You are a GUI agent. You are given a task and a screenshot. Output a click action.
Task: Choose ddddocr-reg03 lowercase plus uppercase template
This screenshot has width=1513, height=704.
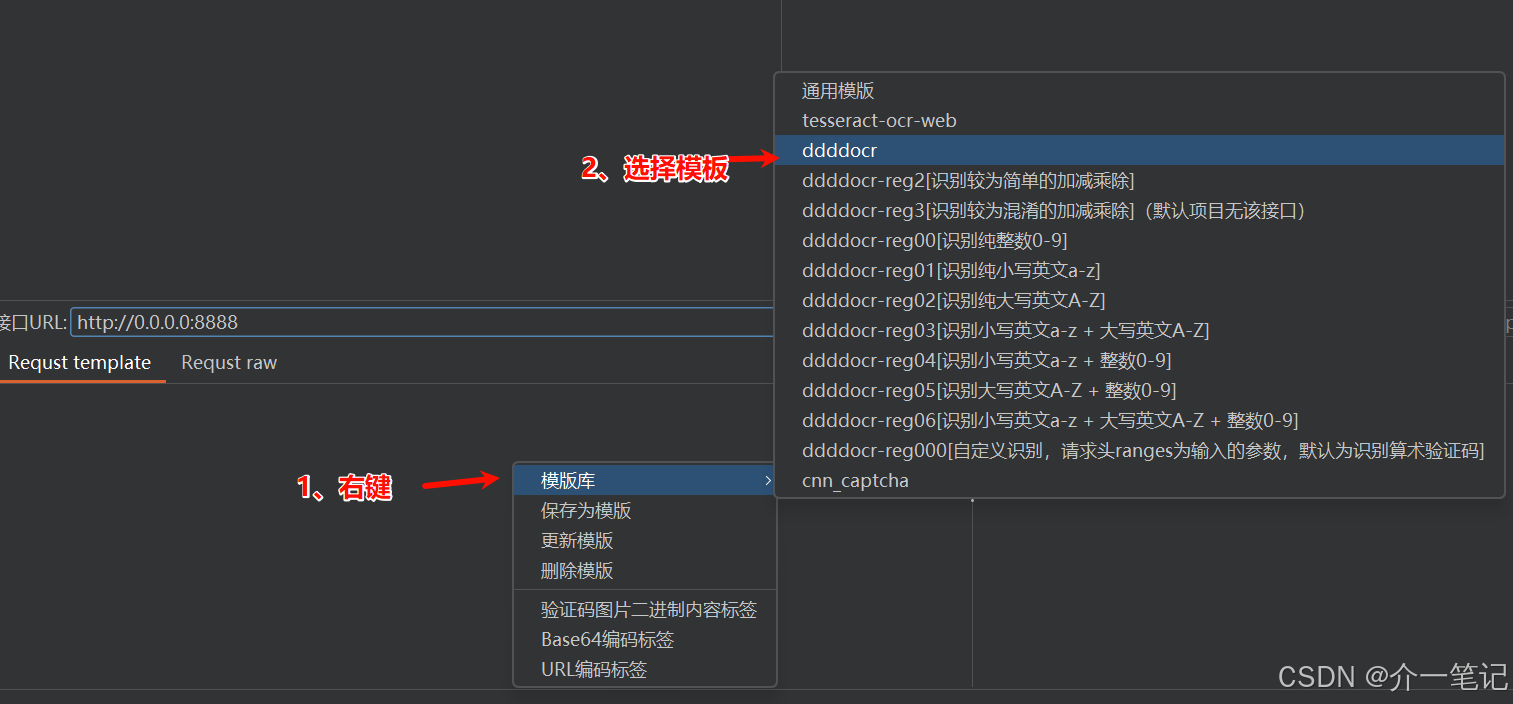point(1139,331)
